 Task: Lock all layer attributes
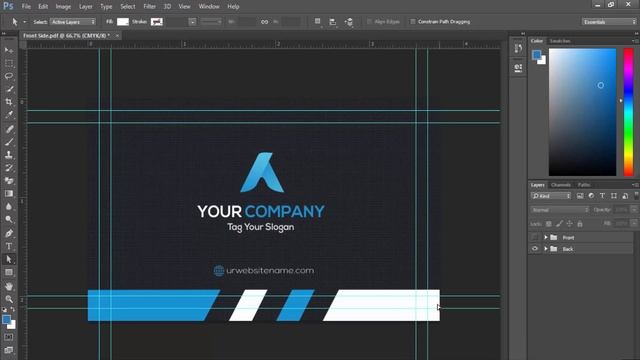580,224
